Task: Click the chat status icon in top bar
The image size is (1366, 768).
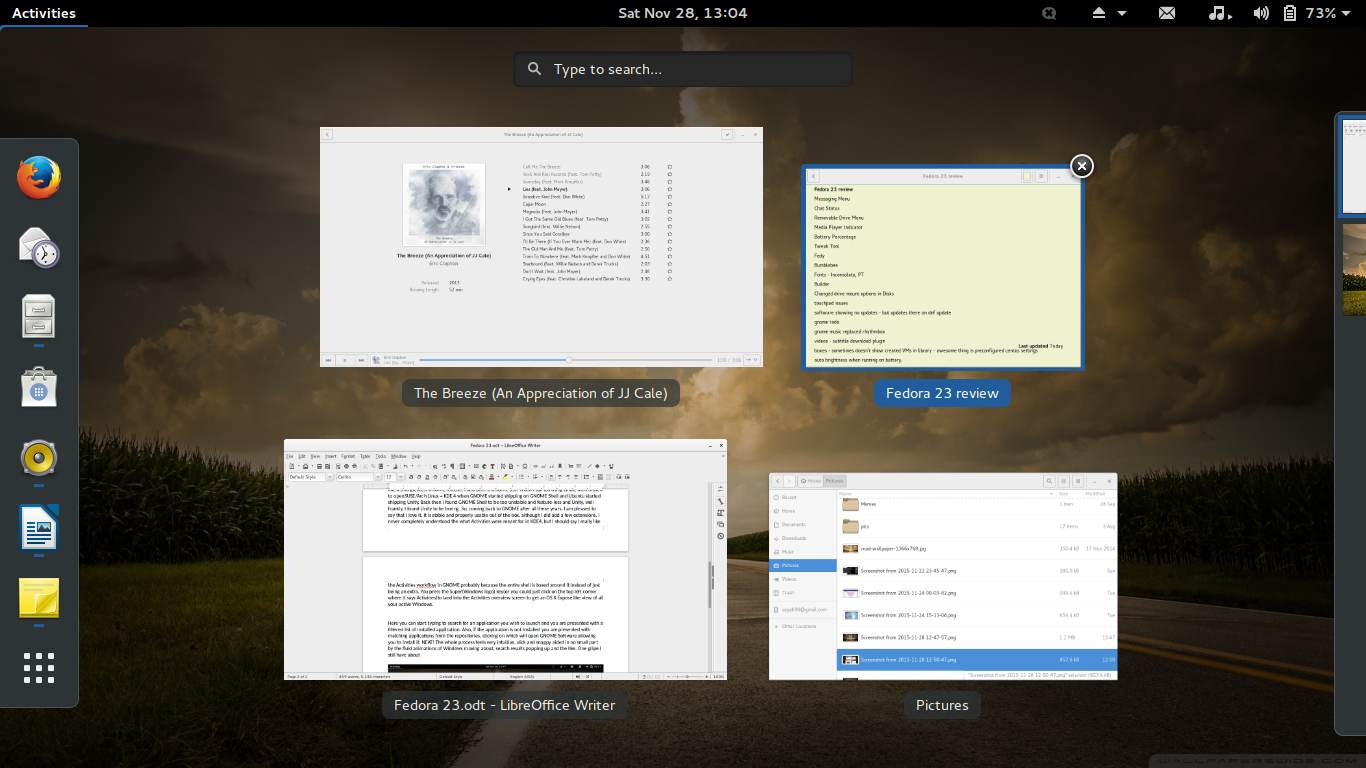Action: (1049, 13)
